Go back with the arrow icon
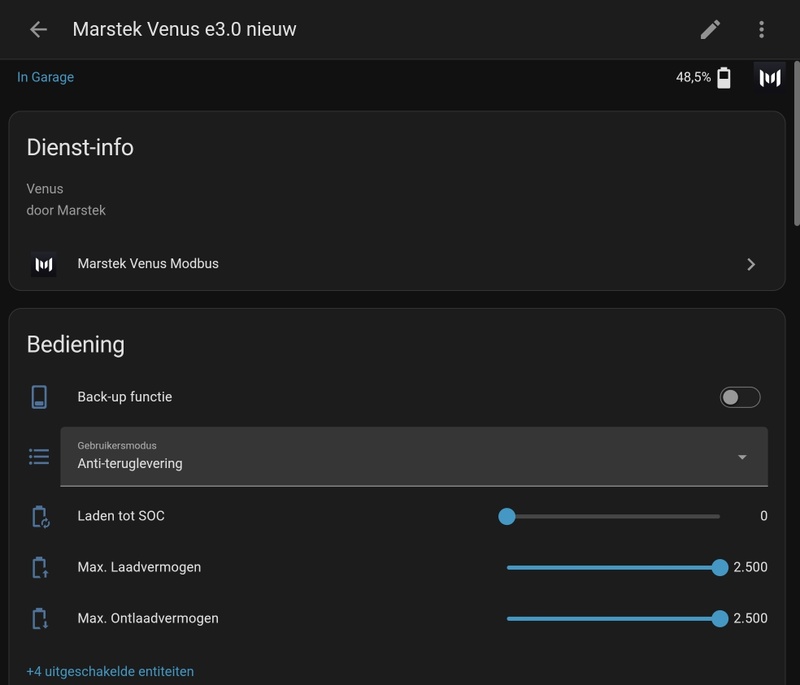The width and height of the screenshot is (800, 685). point(38,30)
